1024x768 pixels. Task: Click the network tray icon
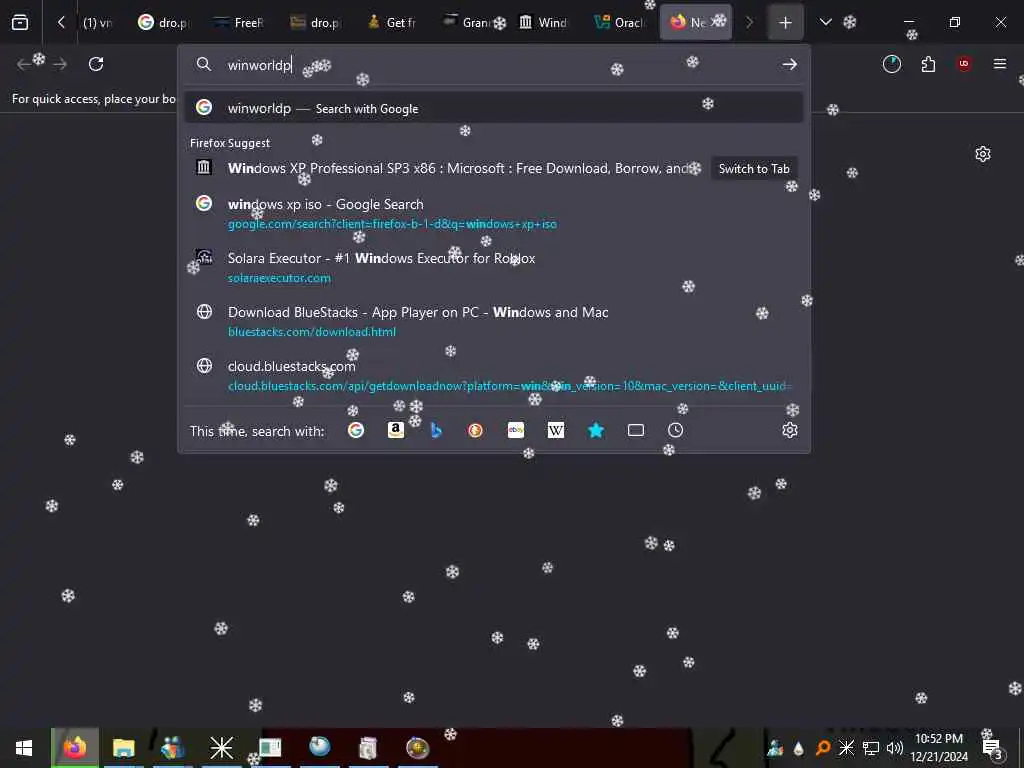[x=871, y=748]
